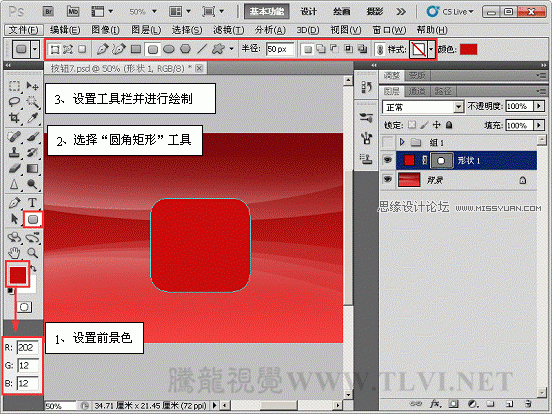The height and width of the screenshot is (414, 552).
Task: Toggle lock position
Action: tap(437, 125)
